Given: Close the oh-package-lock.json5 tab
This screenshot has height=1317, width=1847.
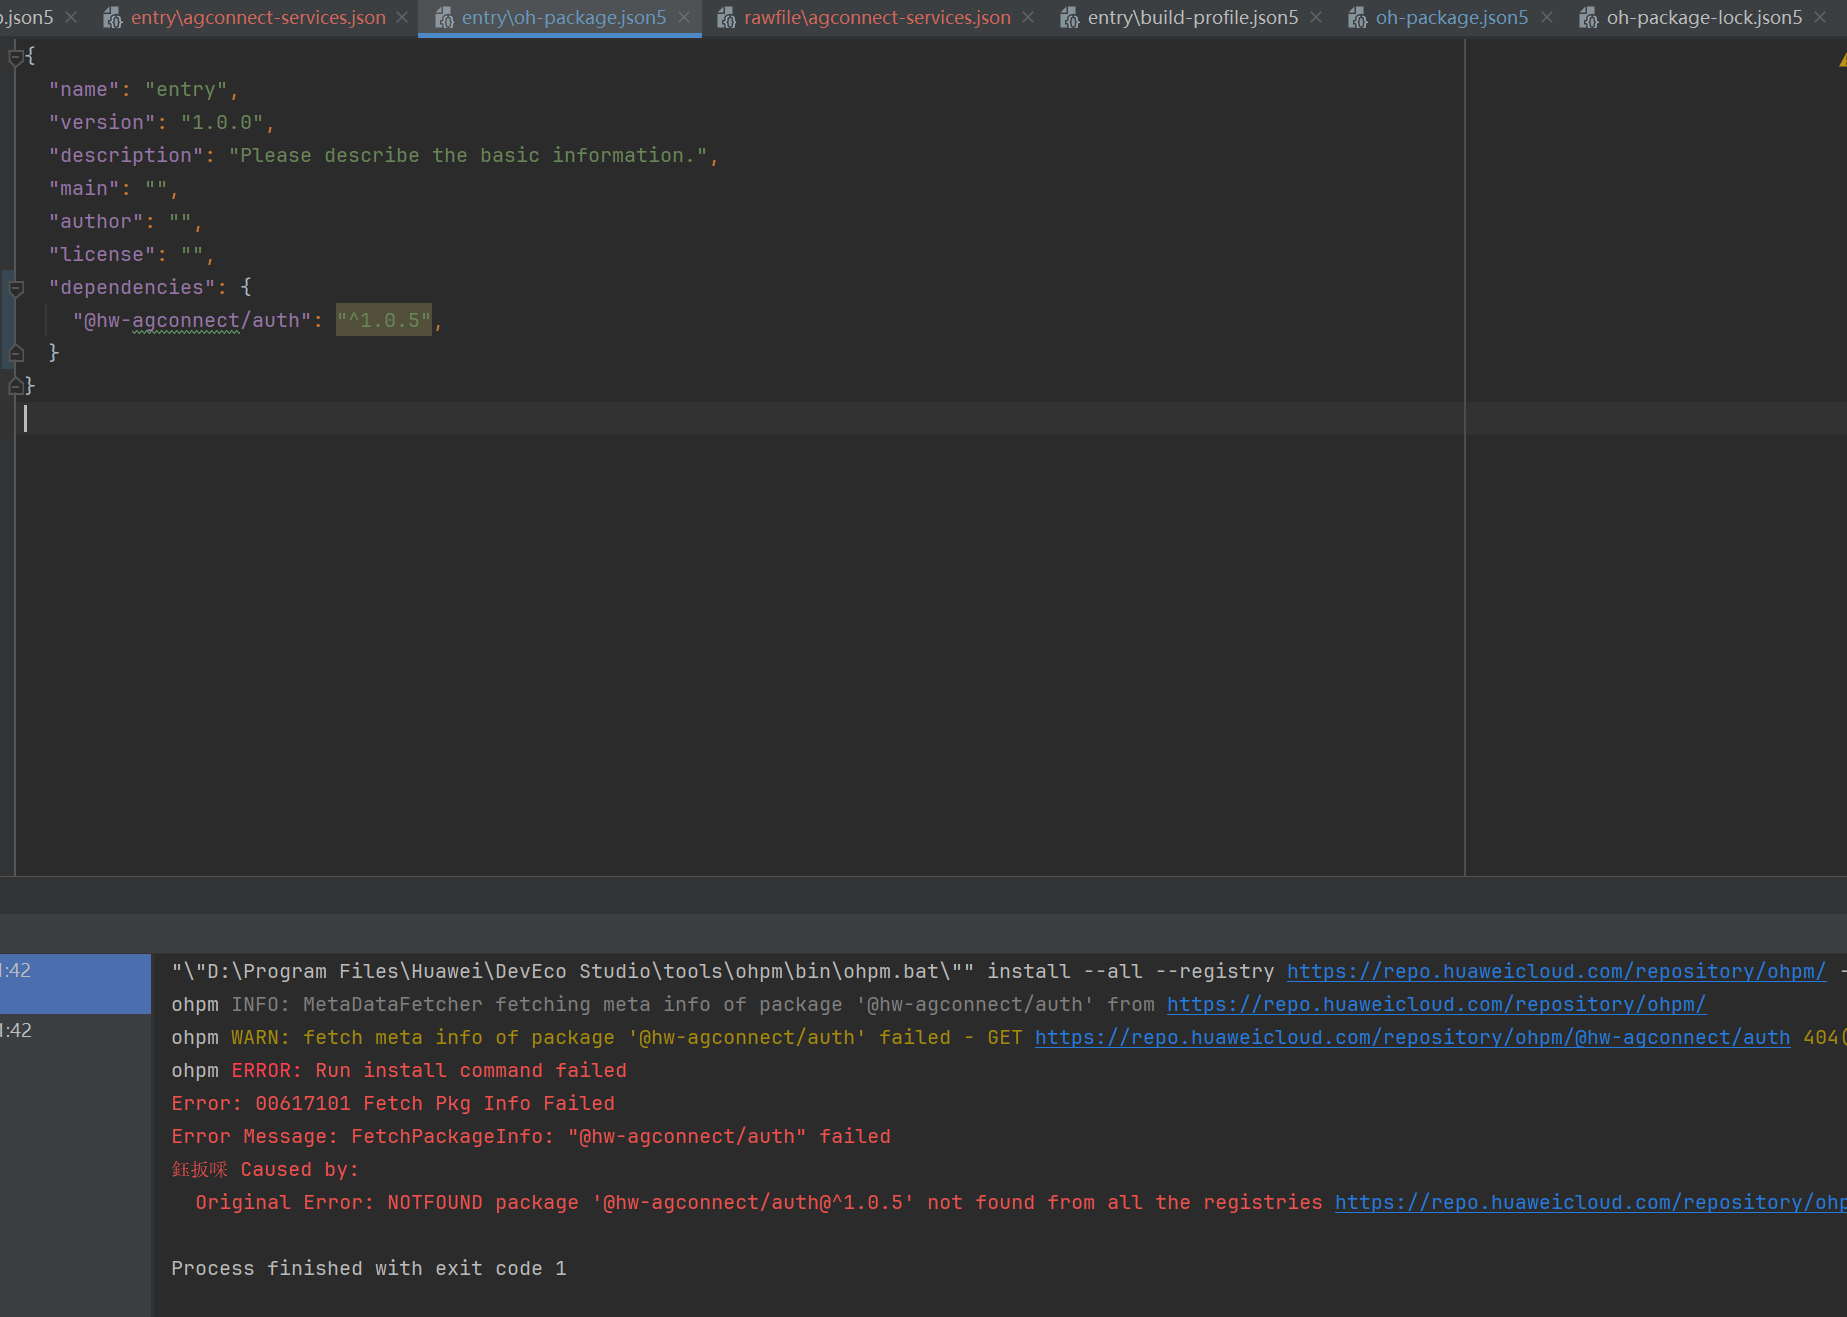Looking at the screenshot, I should (1820, 18).
